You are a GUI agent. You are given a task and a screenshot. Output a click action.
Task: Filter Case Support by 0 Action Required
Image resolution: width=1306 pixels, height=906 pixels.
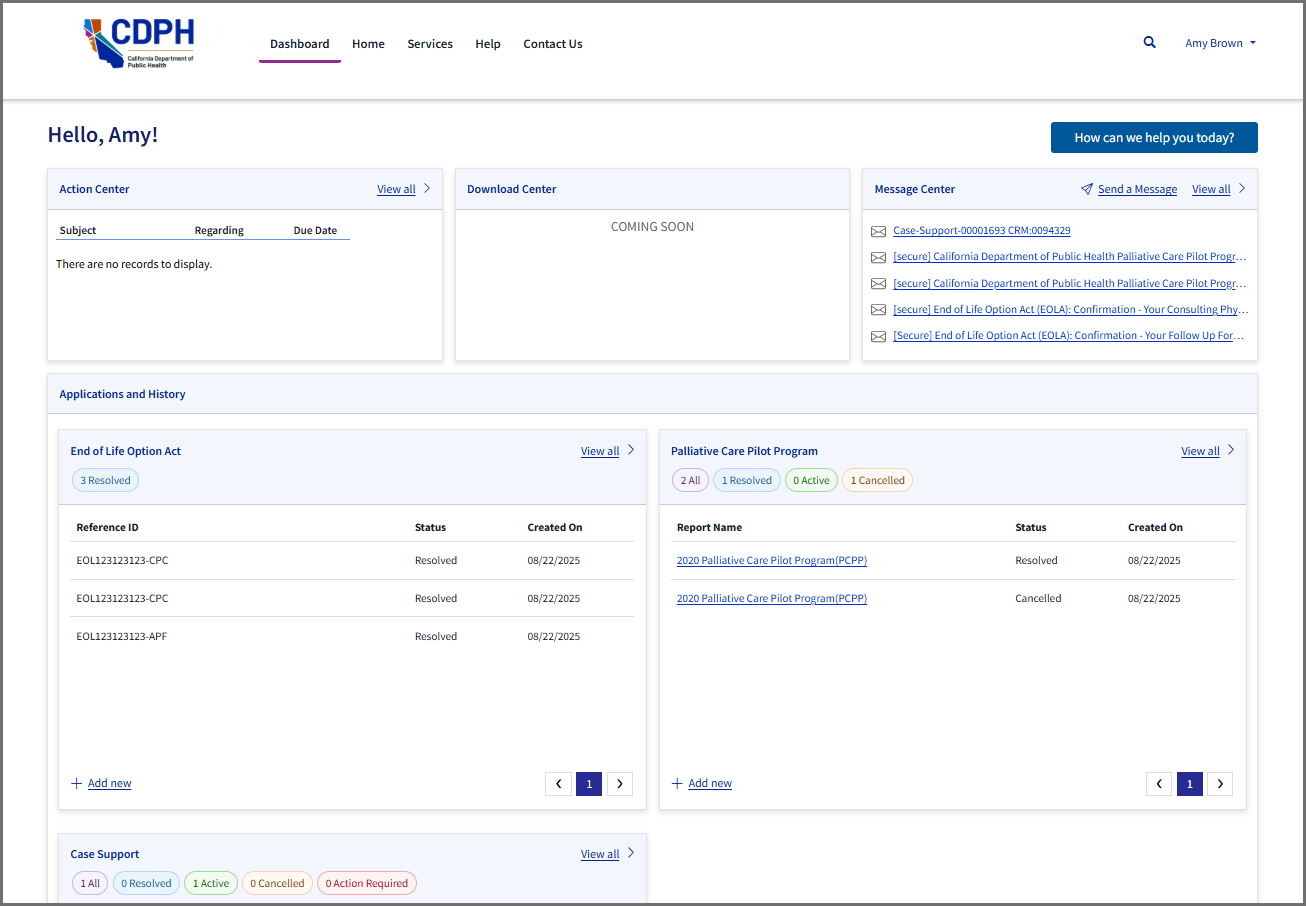(x=366, y=883)
